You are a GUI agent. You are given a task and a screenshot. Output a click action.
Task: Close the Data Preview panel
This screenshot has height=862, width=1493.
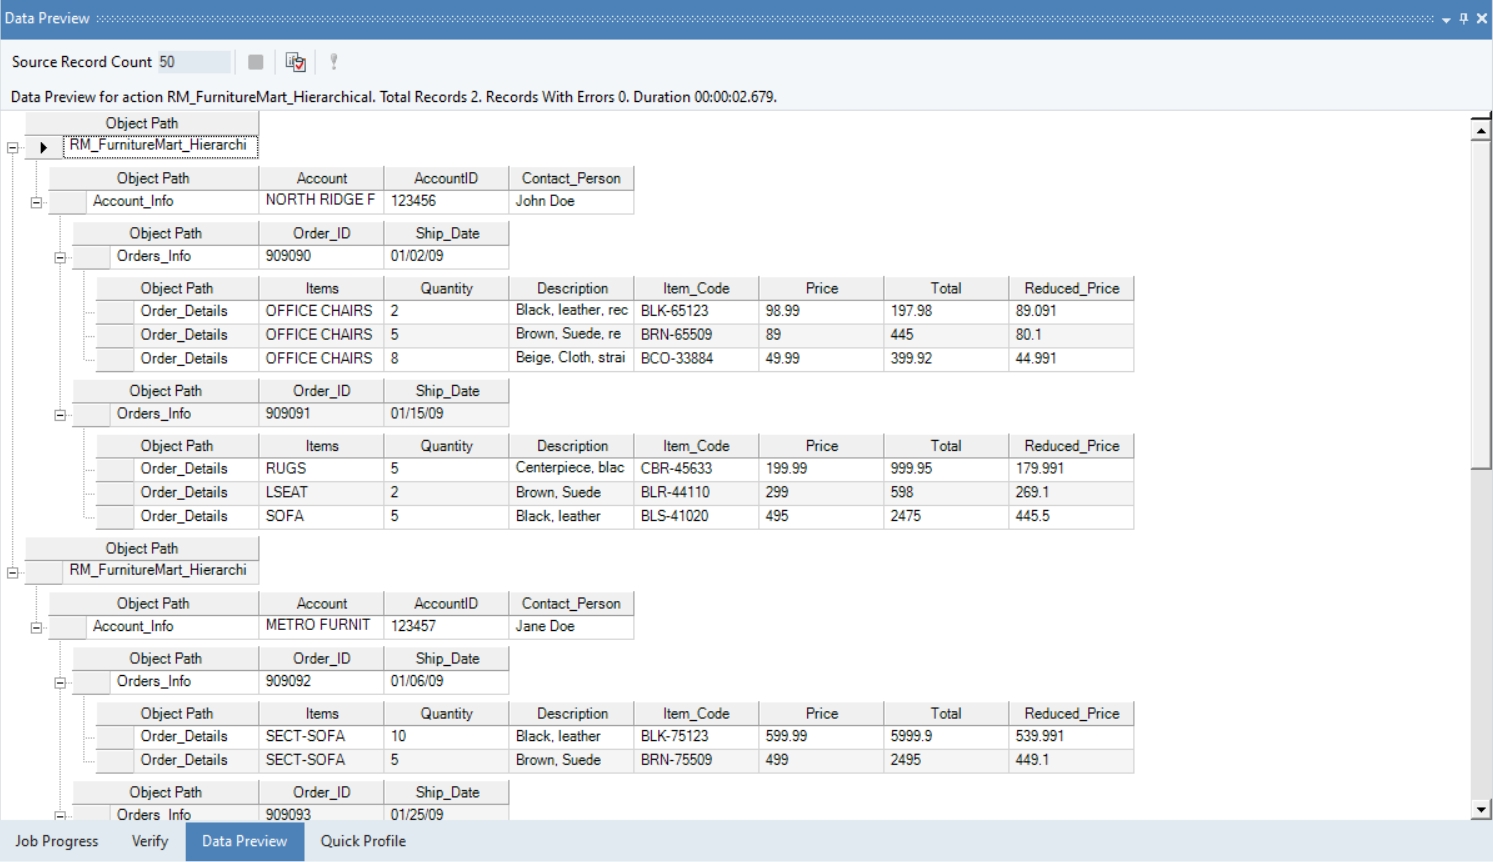[1482, 18]
